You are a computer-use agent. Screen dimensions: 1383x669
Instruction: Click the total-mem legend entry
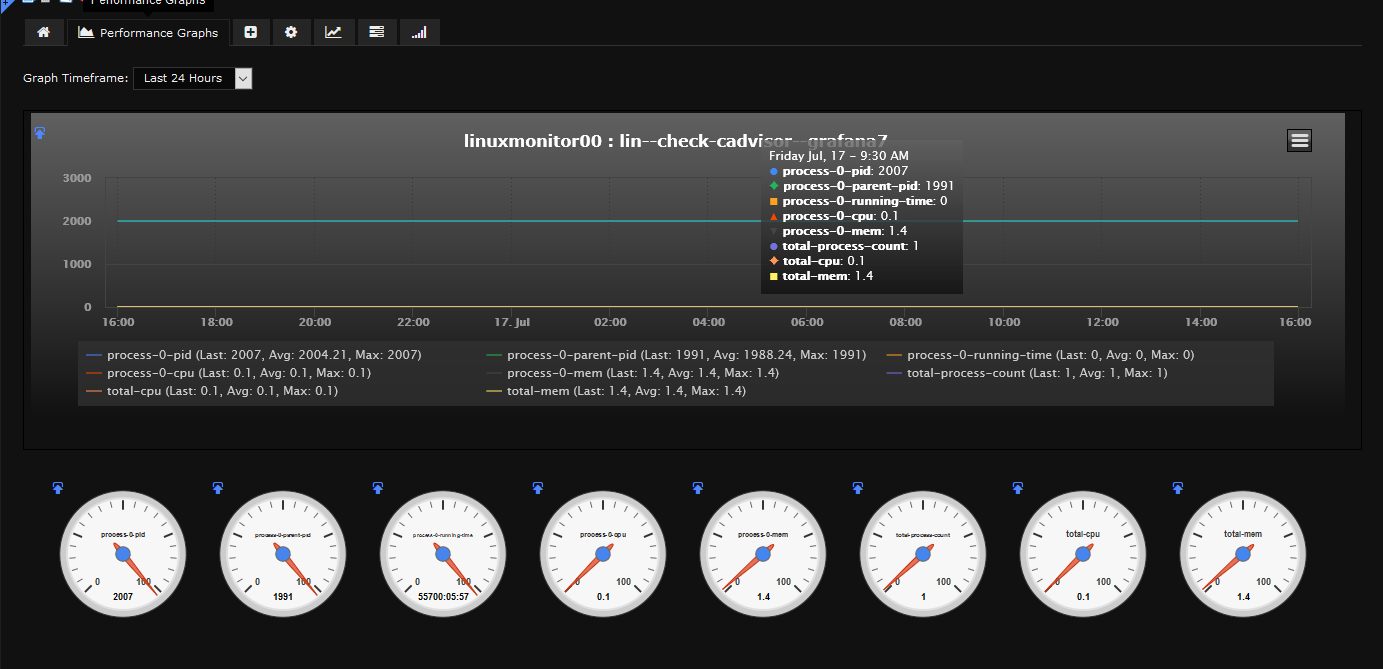pyautogui.click(x=626, y=391)
